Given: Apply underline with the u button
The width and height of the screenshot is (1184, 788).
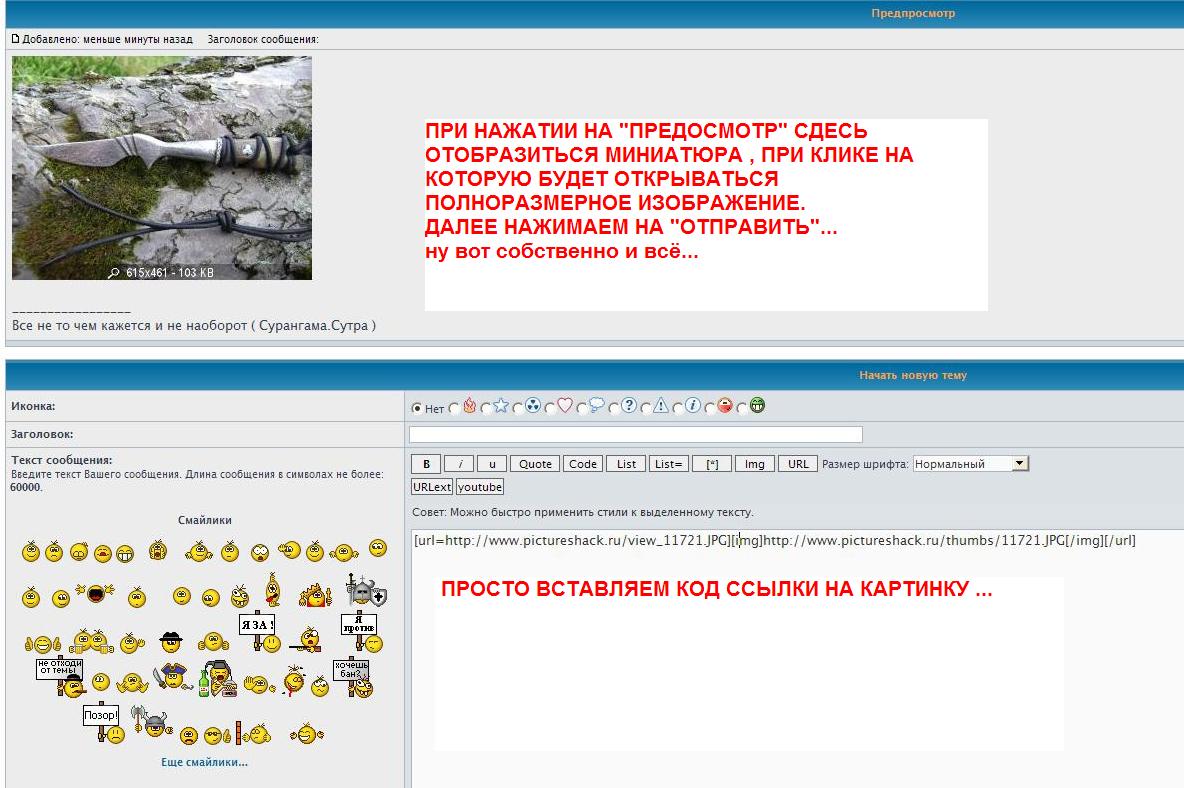Looking at the screenshot, I should pyautogui.click(x=492, y=464).
